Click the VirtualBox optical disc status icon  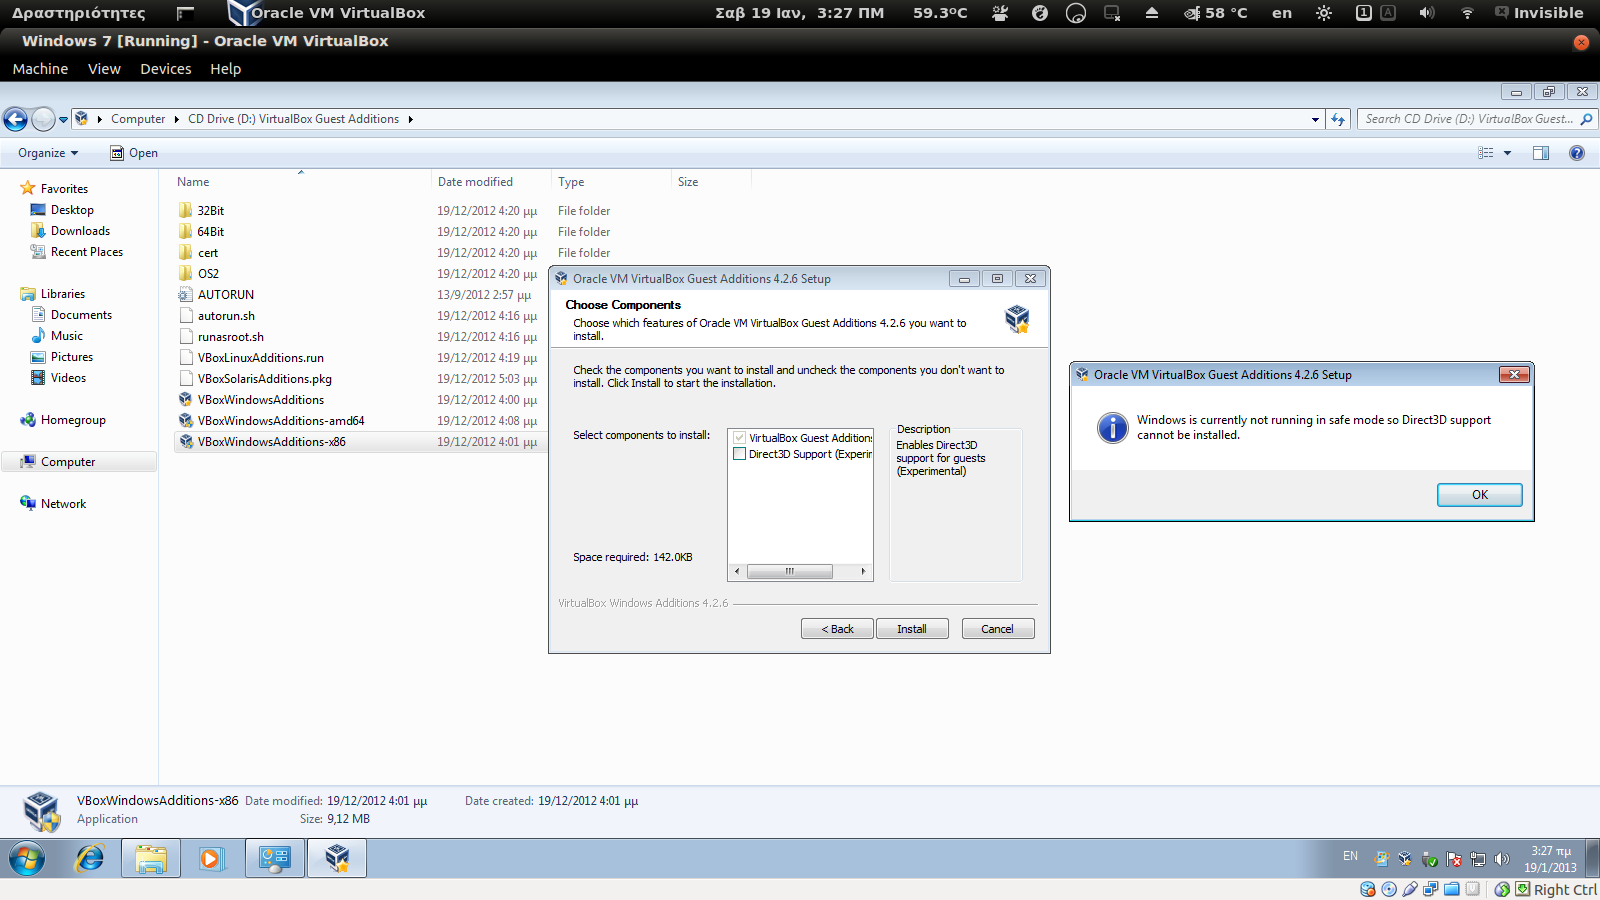click(1389, 889)
